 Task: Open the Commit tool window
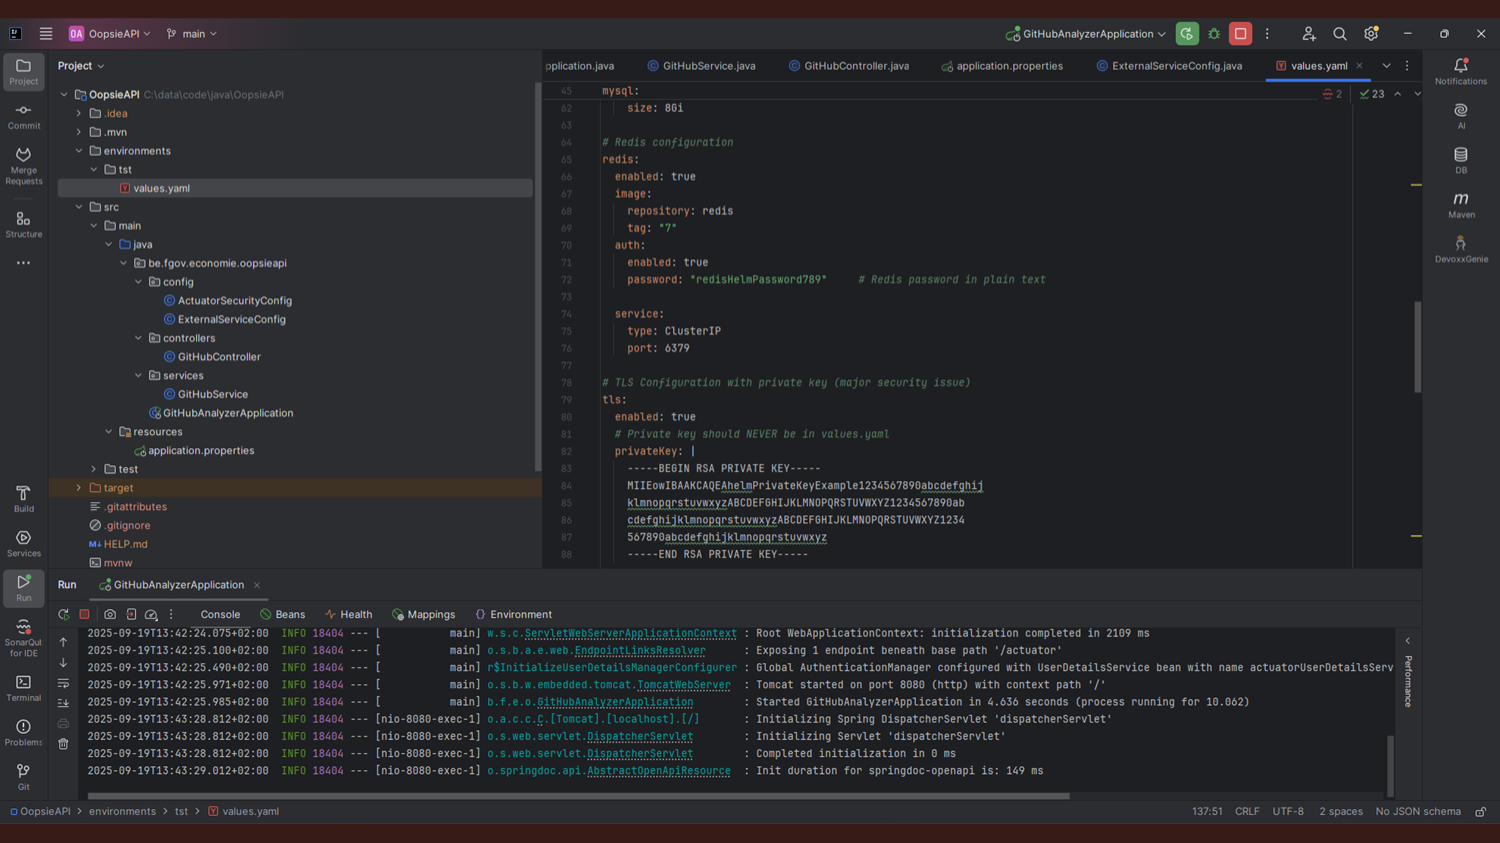point(23,116)
